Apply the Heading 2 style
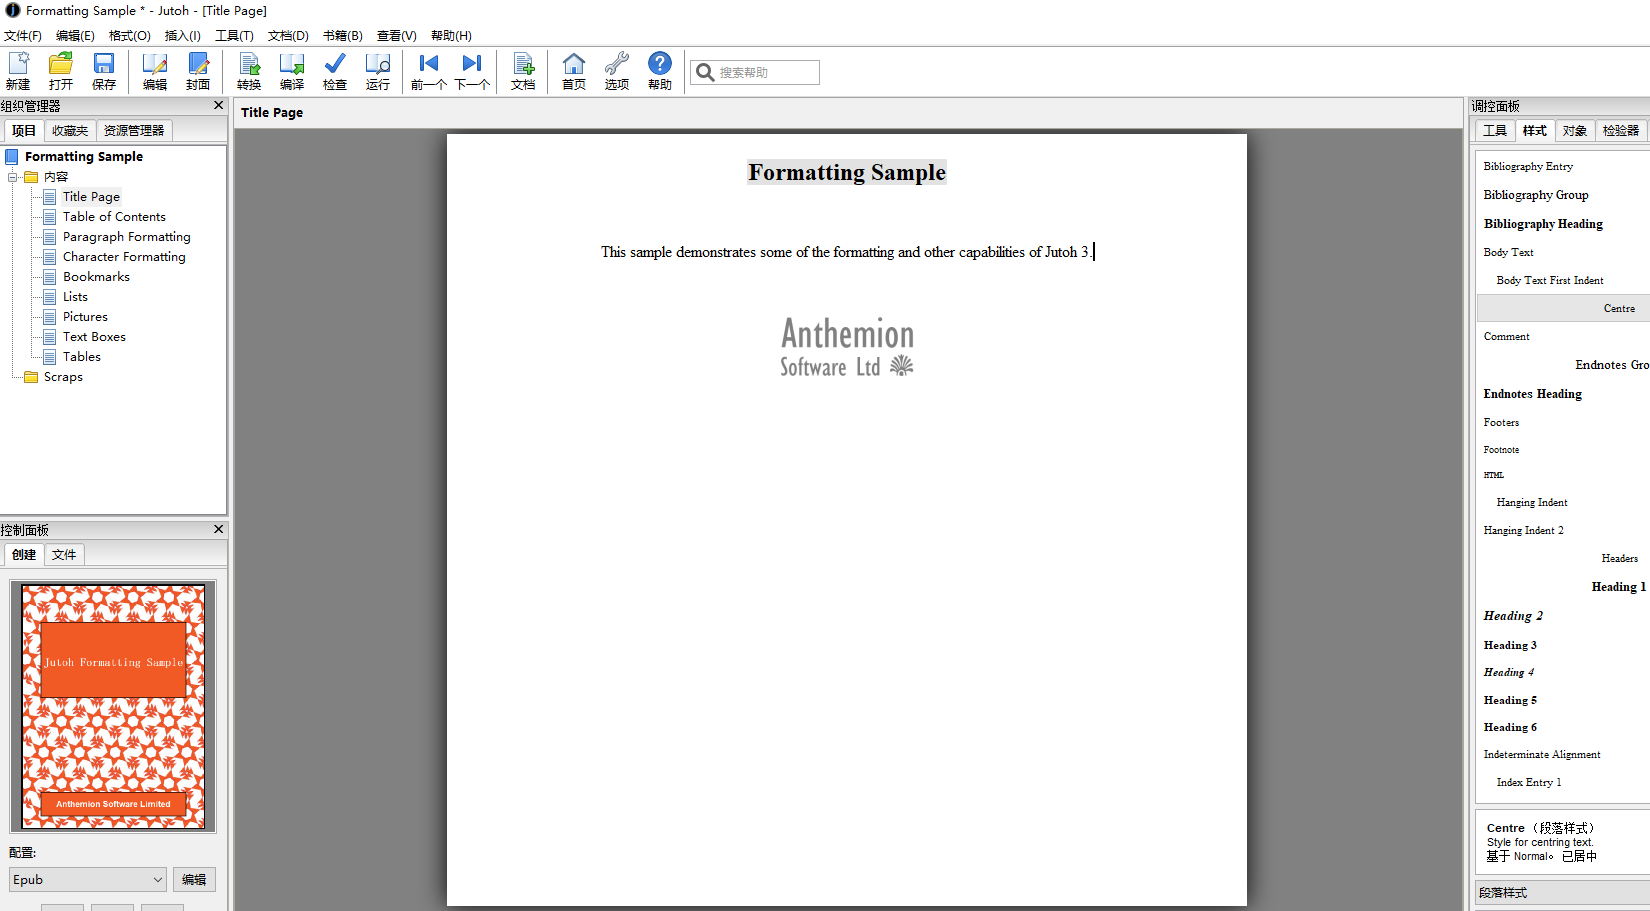1650x911 pixels. tap(1513, 616)
